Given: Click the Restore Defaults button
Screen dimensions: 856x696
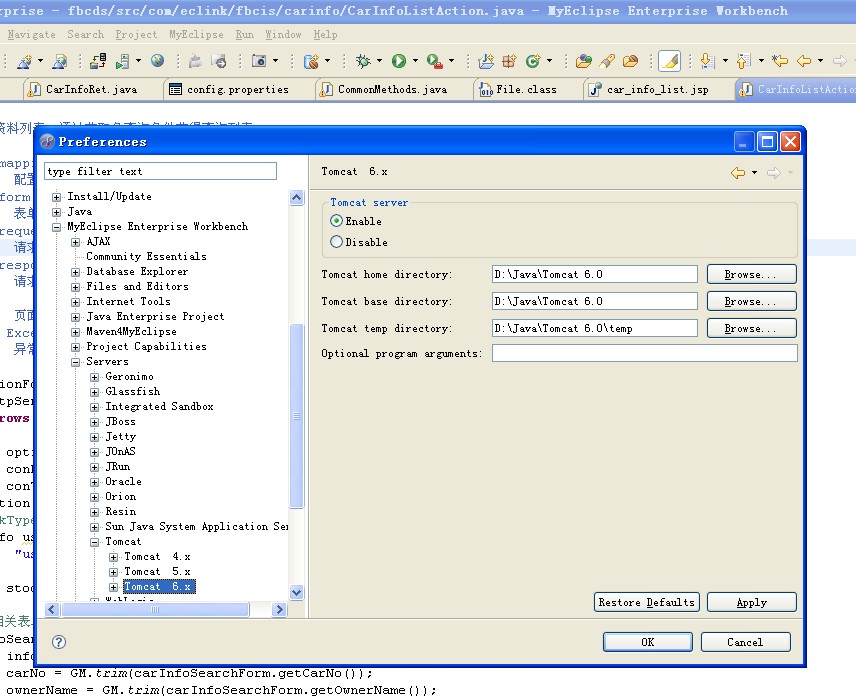Looking at the screenshot, I should pyautogui.click(x=646, y=602).
